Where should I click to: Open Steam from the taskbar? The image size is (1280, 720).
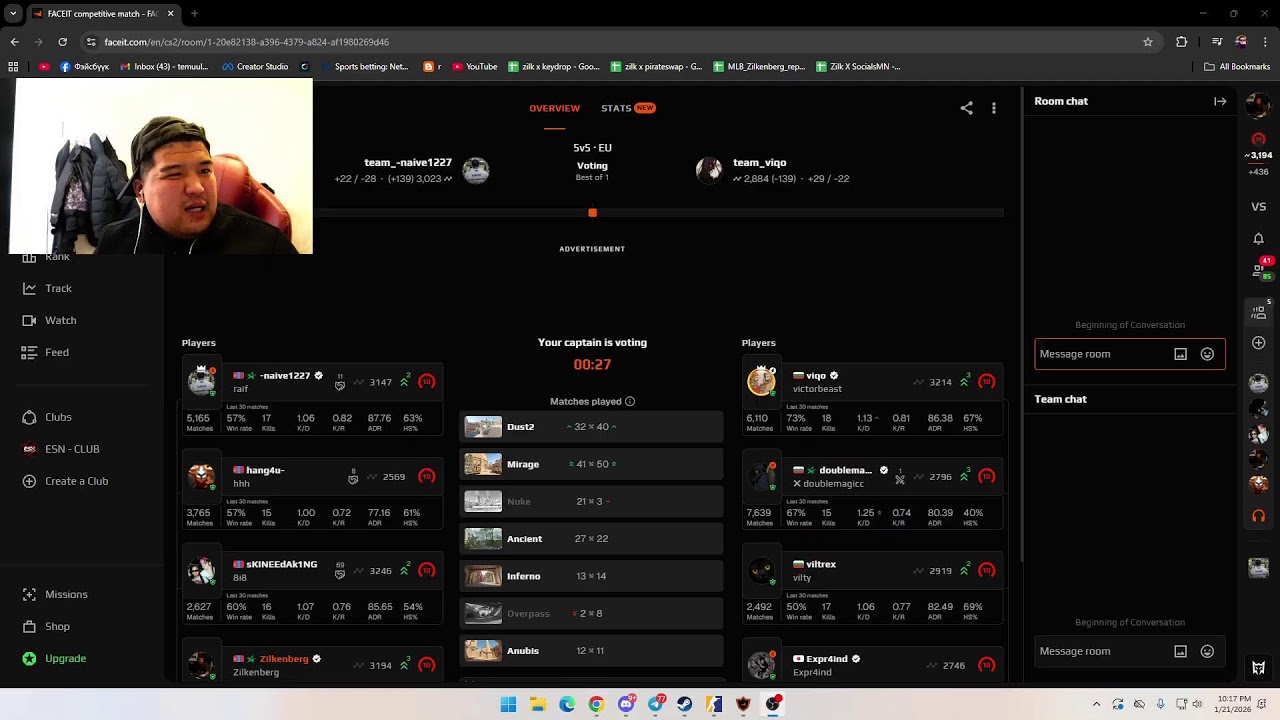pyautogui.click(x=684, y=704)
